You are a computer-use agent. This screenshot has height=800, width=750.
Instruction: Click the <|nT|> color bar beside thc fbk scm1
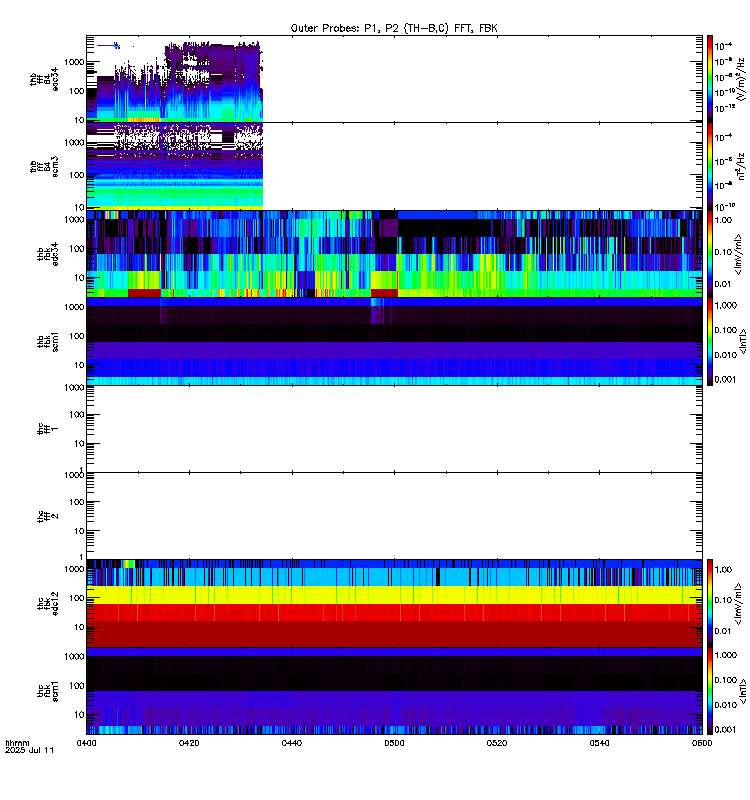click(x=710, y=691)
